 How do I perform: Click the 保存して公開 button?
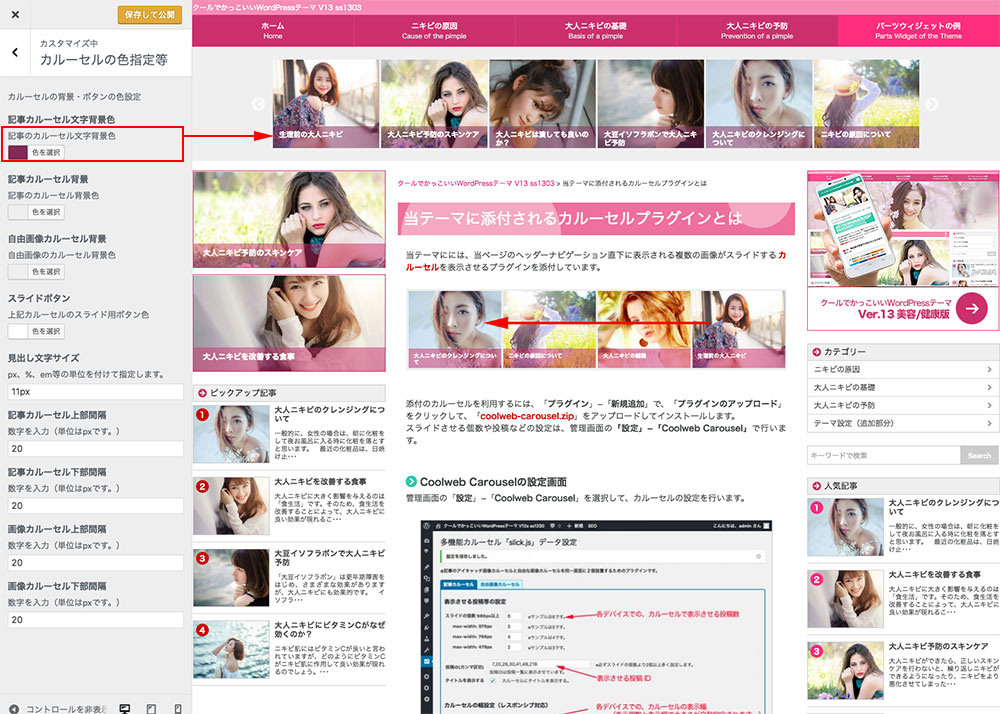tap(150, 15)
